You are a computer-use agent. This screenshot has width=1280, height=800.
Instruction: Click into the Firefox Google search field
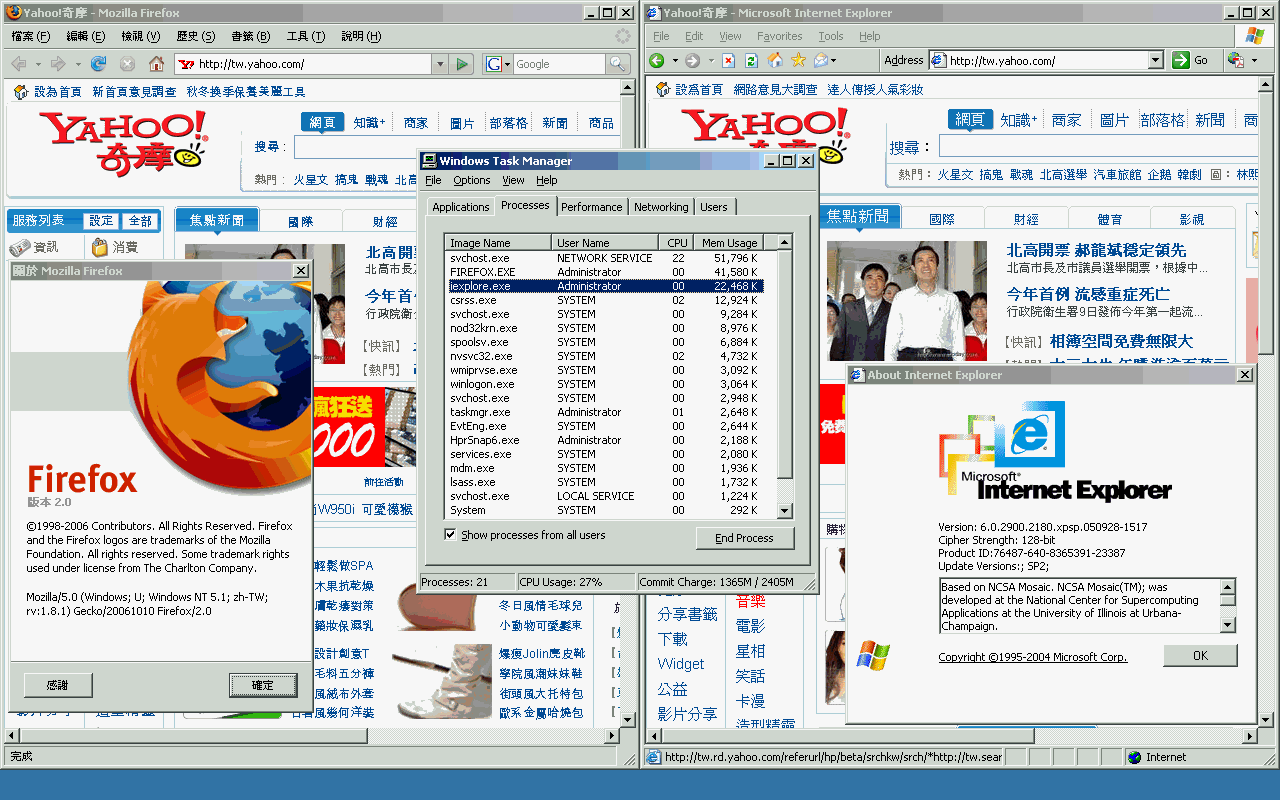pyautogui.click(x=558, y=64)
